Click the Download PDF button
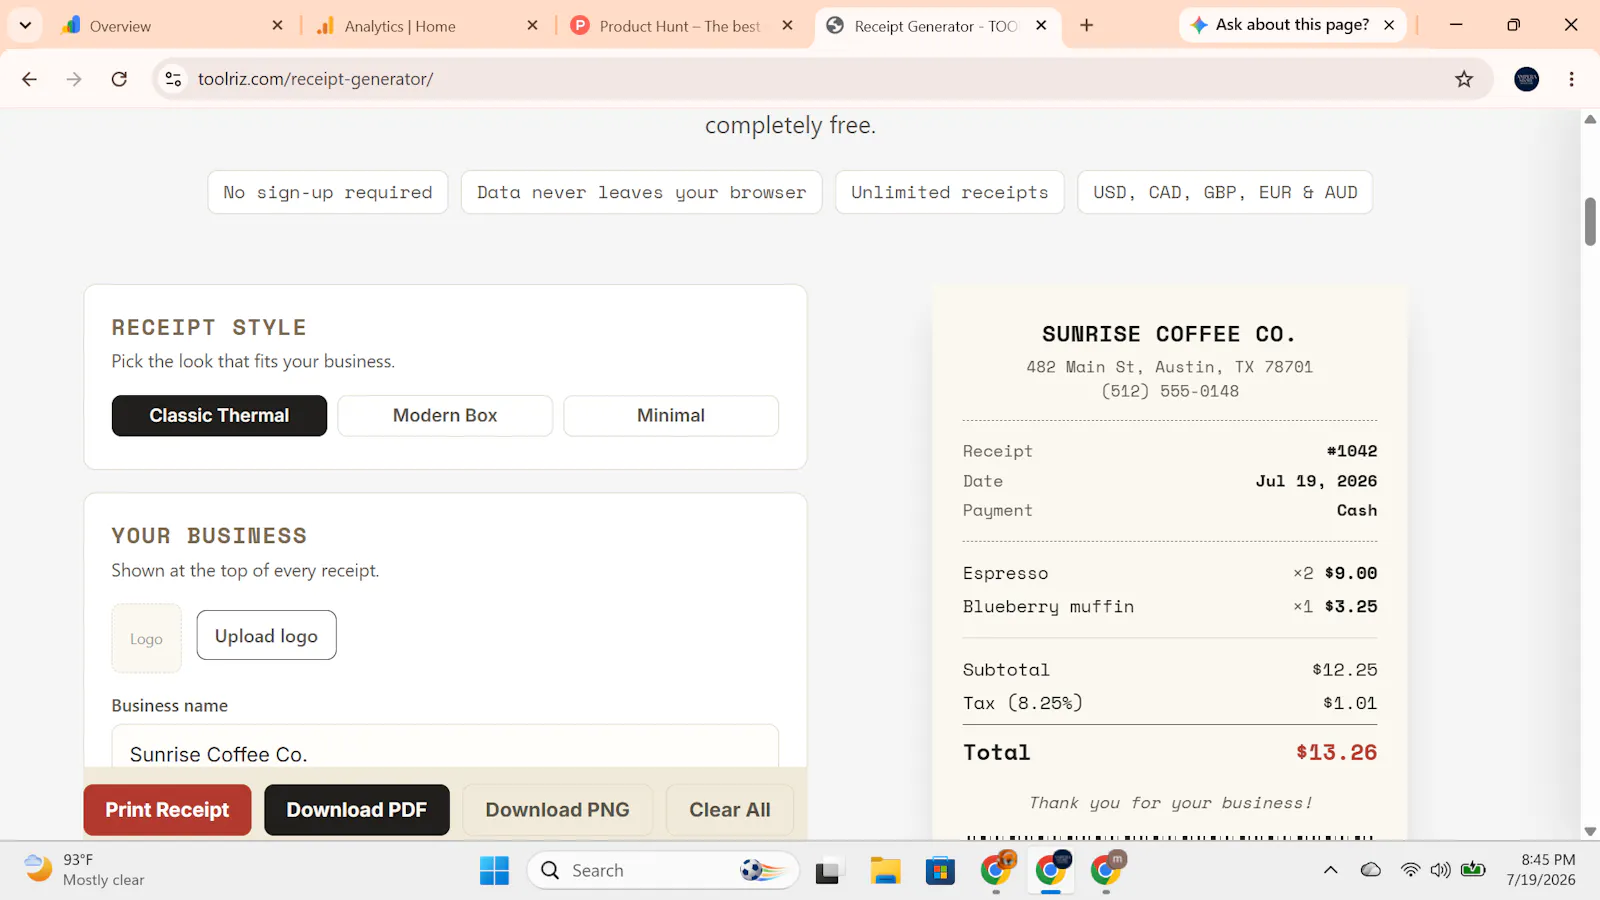This screenshot has width=1600, height=900. pos(357,810)
